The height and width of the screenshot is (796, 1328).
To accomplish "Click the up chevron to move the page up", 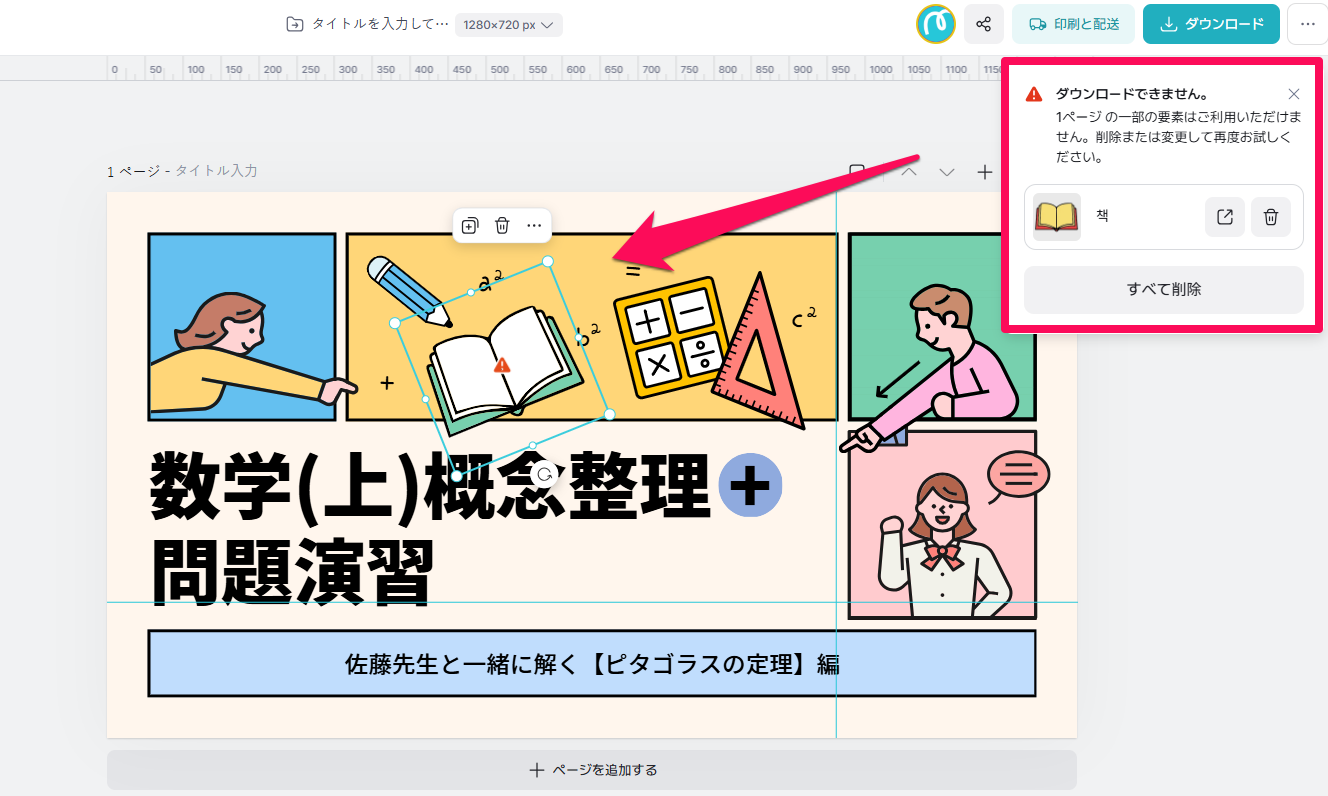I will 909,172.
